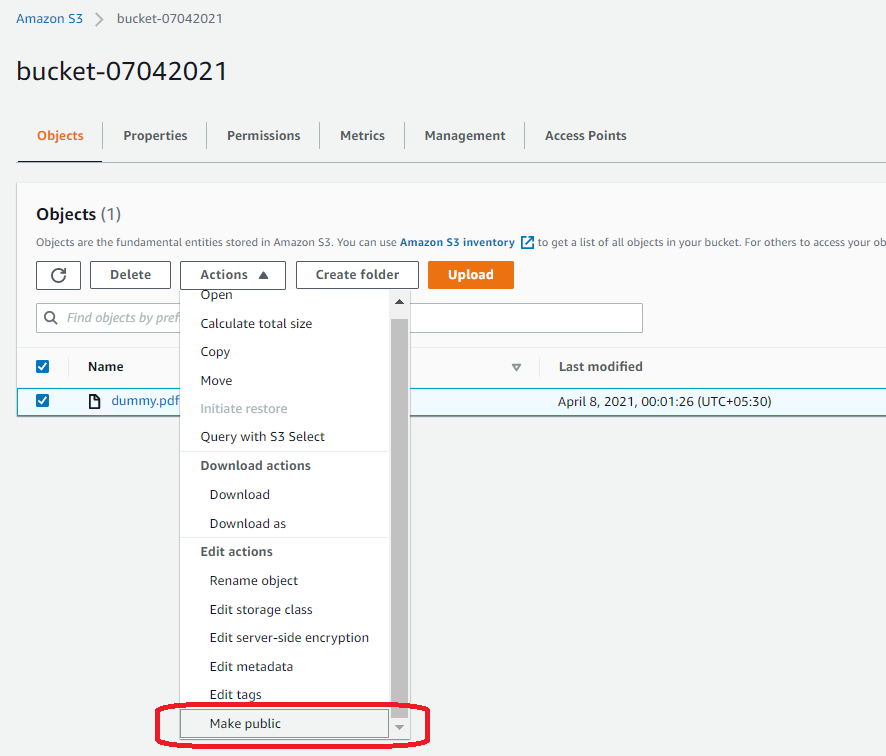Refresh the objects list

[58, 274]
